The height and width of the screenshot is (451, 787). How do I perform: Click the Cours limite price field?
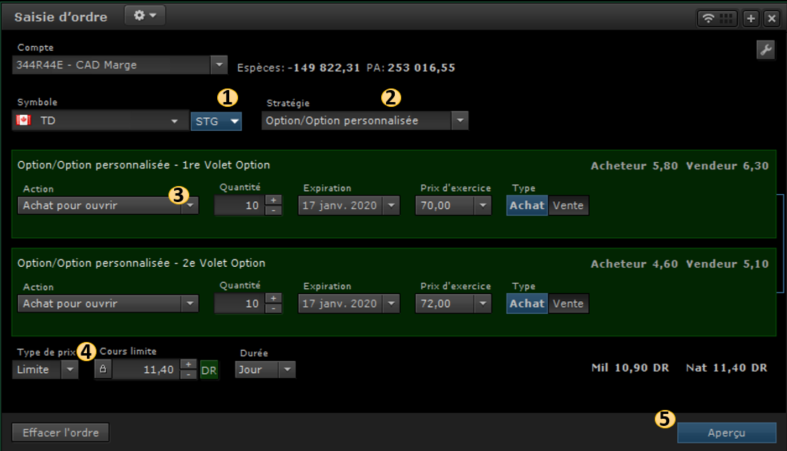(x=144, y=369)
